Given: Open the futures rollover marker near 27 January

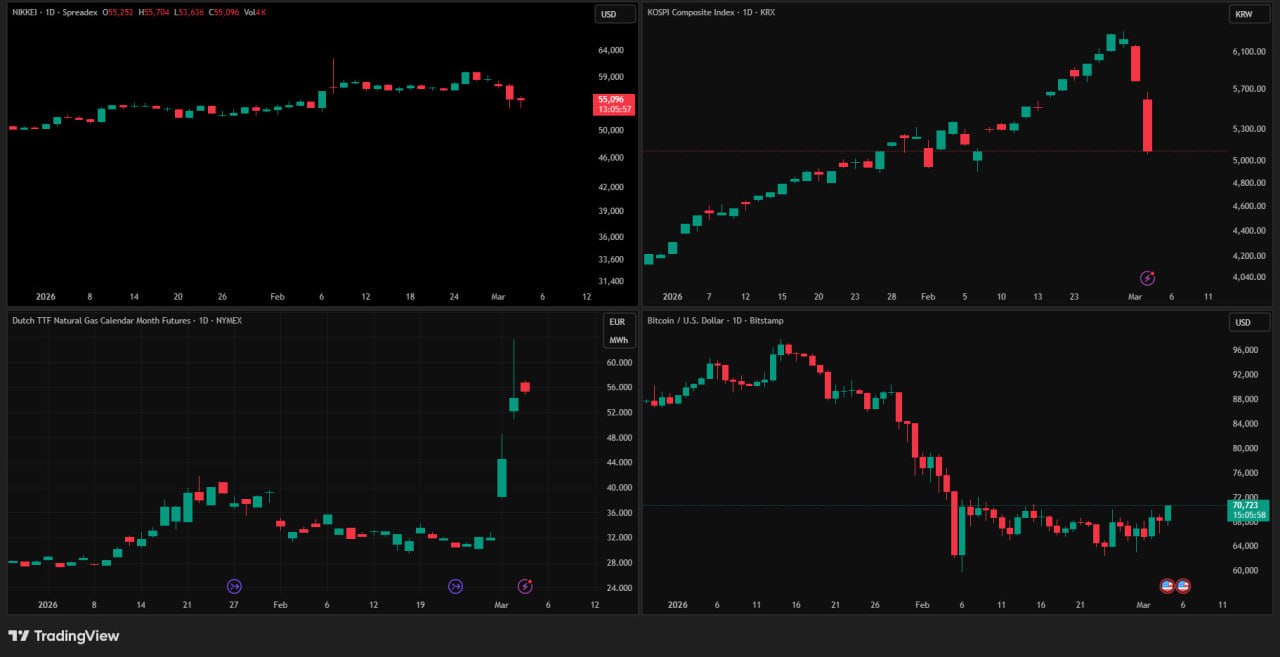Looking at the screenshot, I should click(234, 586).
